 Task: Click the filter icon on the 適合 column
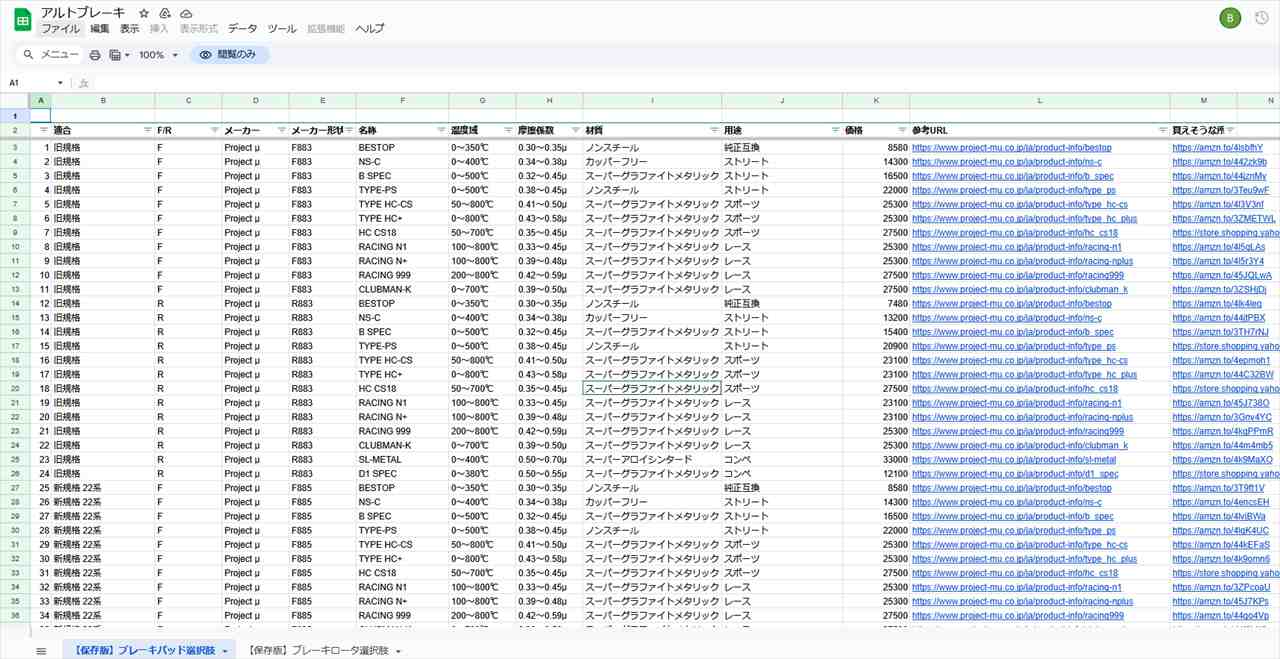148,131
